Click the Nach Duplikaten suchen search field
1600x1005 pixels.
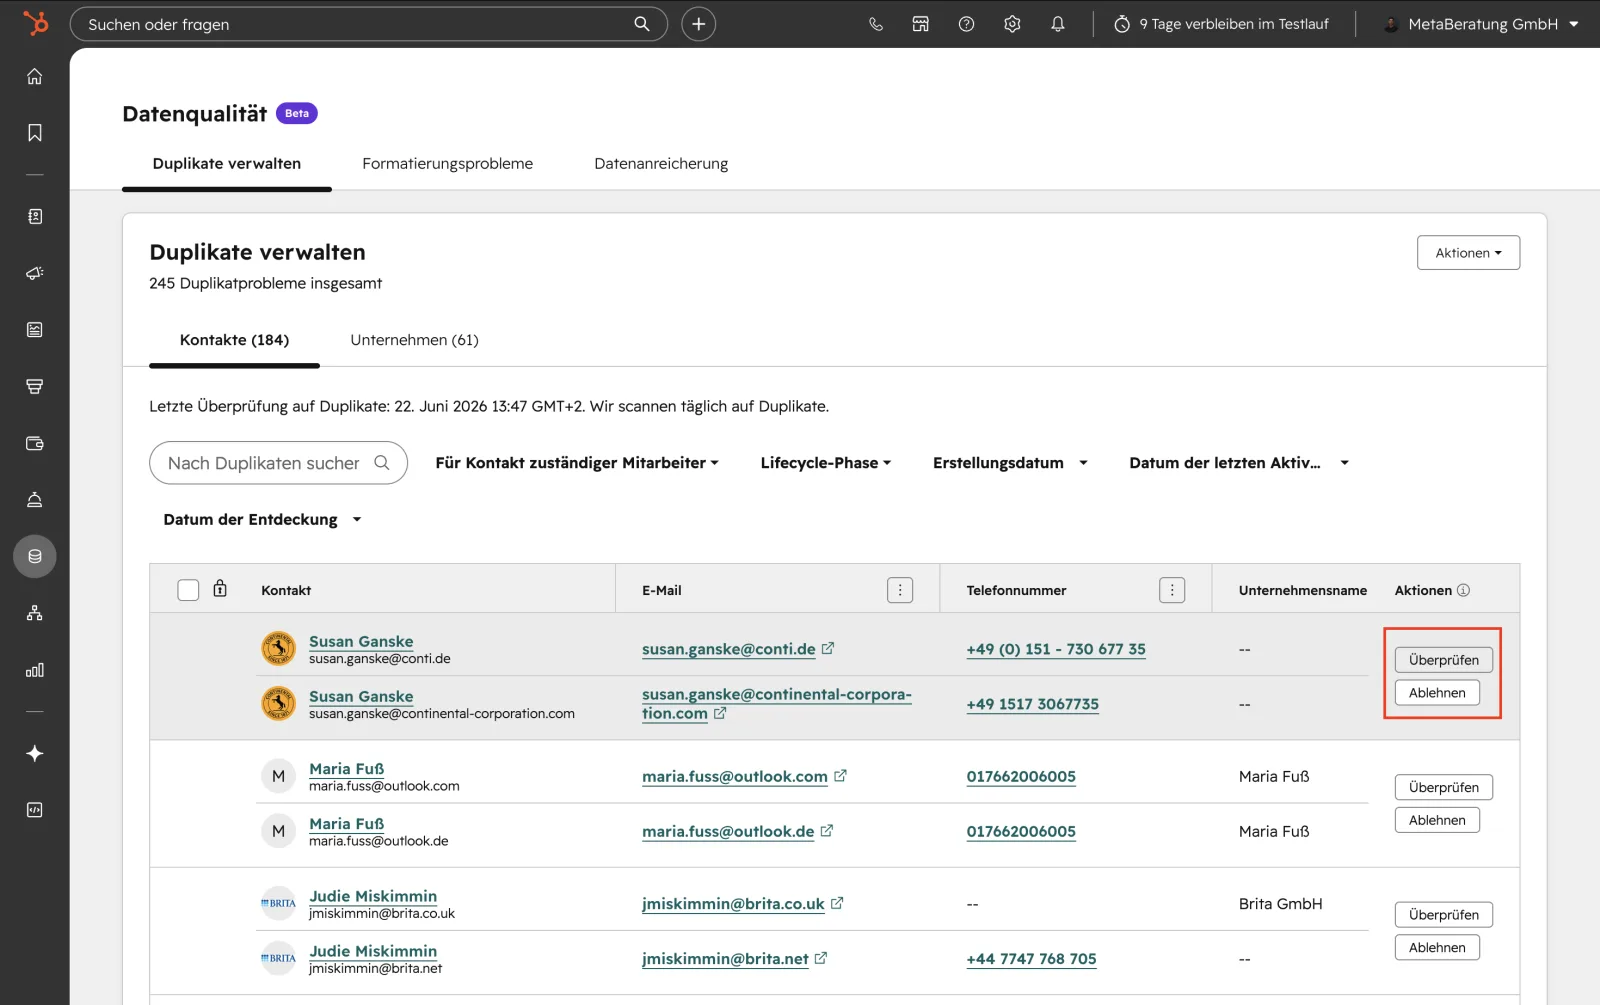point(278,463)
